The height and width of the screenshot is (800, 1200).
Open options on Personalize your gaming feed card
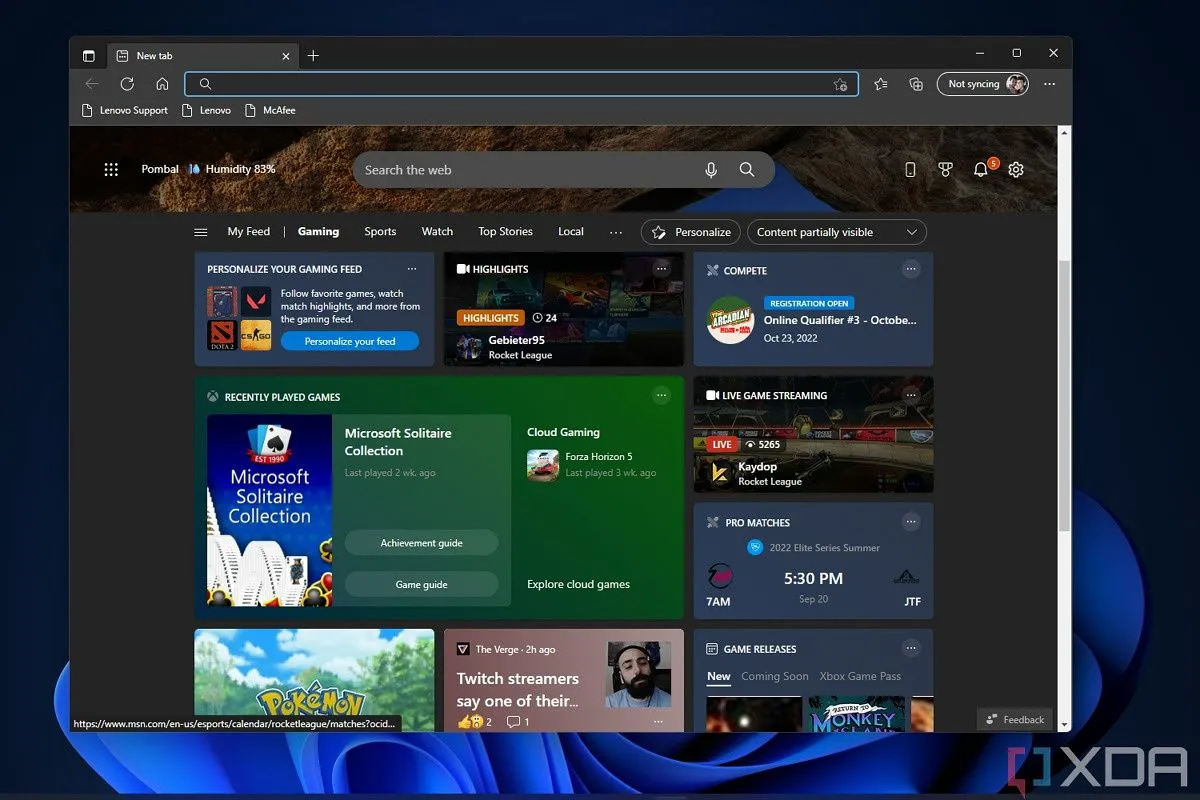click(x=412, y=269)
